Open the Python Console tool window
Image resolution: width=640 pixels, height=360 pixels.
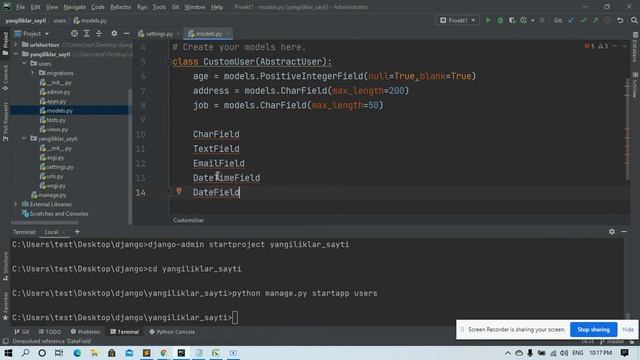coord(172,332)
